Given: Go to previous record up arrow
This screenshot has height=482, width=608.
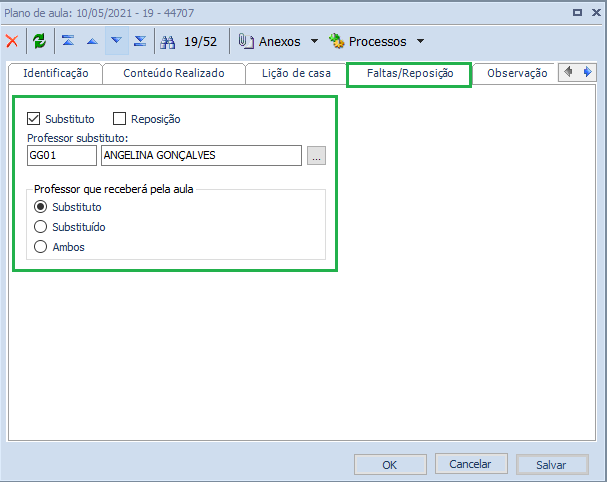Looking at the screenshot, I should click(x=92, y=41).
